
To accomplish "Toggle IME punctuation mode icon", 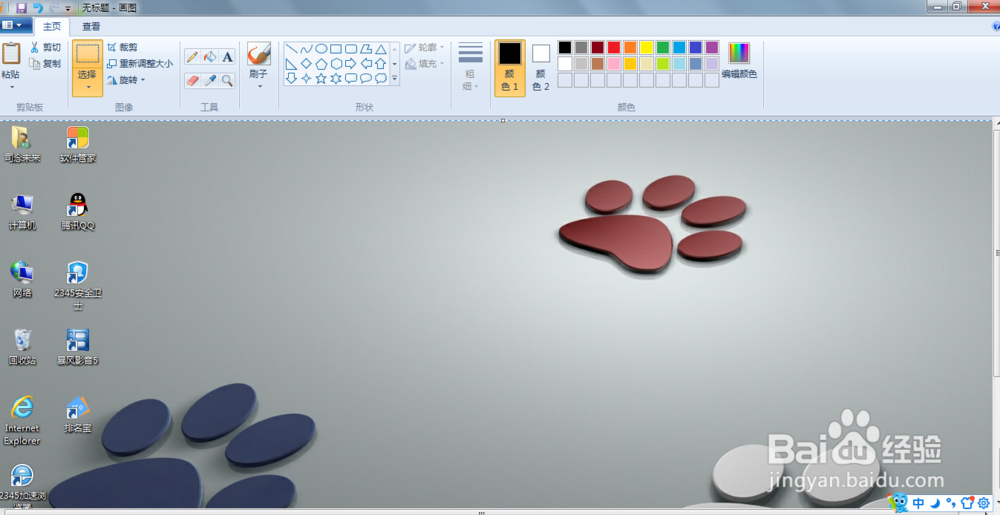I will (952, 502).
